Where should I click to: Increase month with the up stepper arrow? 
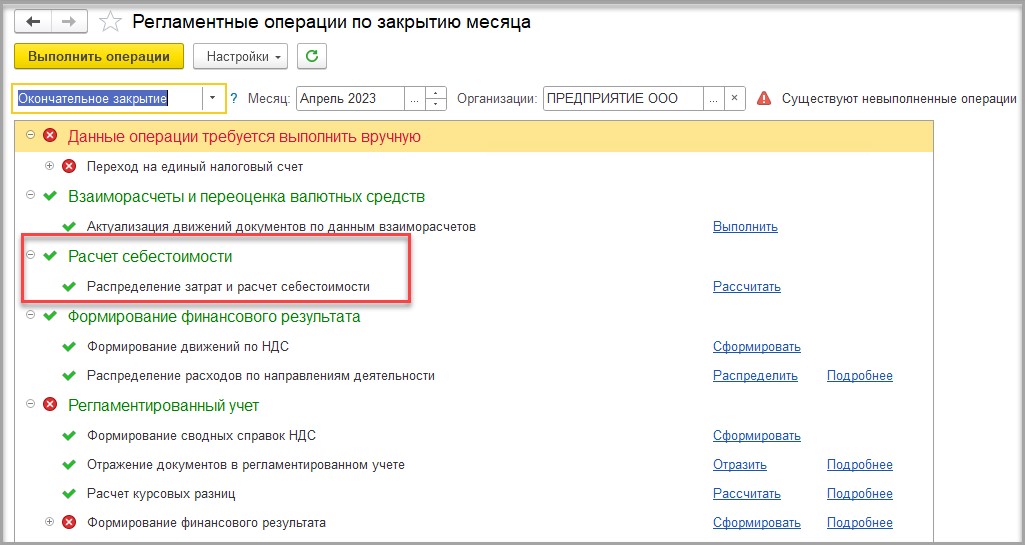pyautogui.click(x=435, y=93)
